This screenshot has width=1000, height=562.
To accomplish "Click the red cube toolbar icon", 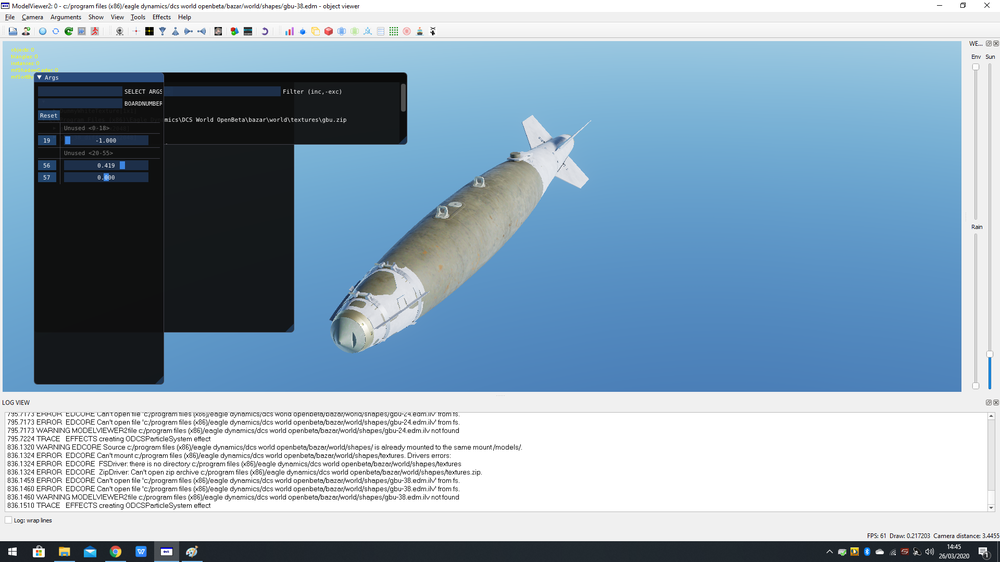I will coord(328,31).
